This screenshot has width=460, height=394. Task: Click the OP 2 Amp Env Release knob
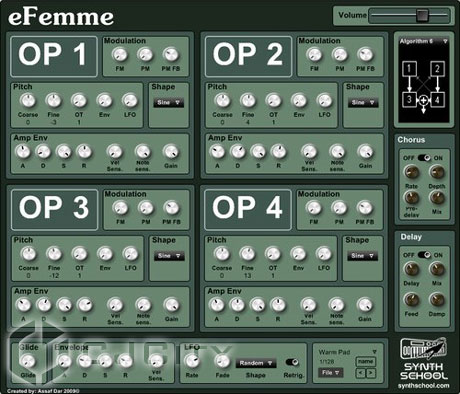[x=278, y=152]
